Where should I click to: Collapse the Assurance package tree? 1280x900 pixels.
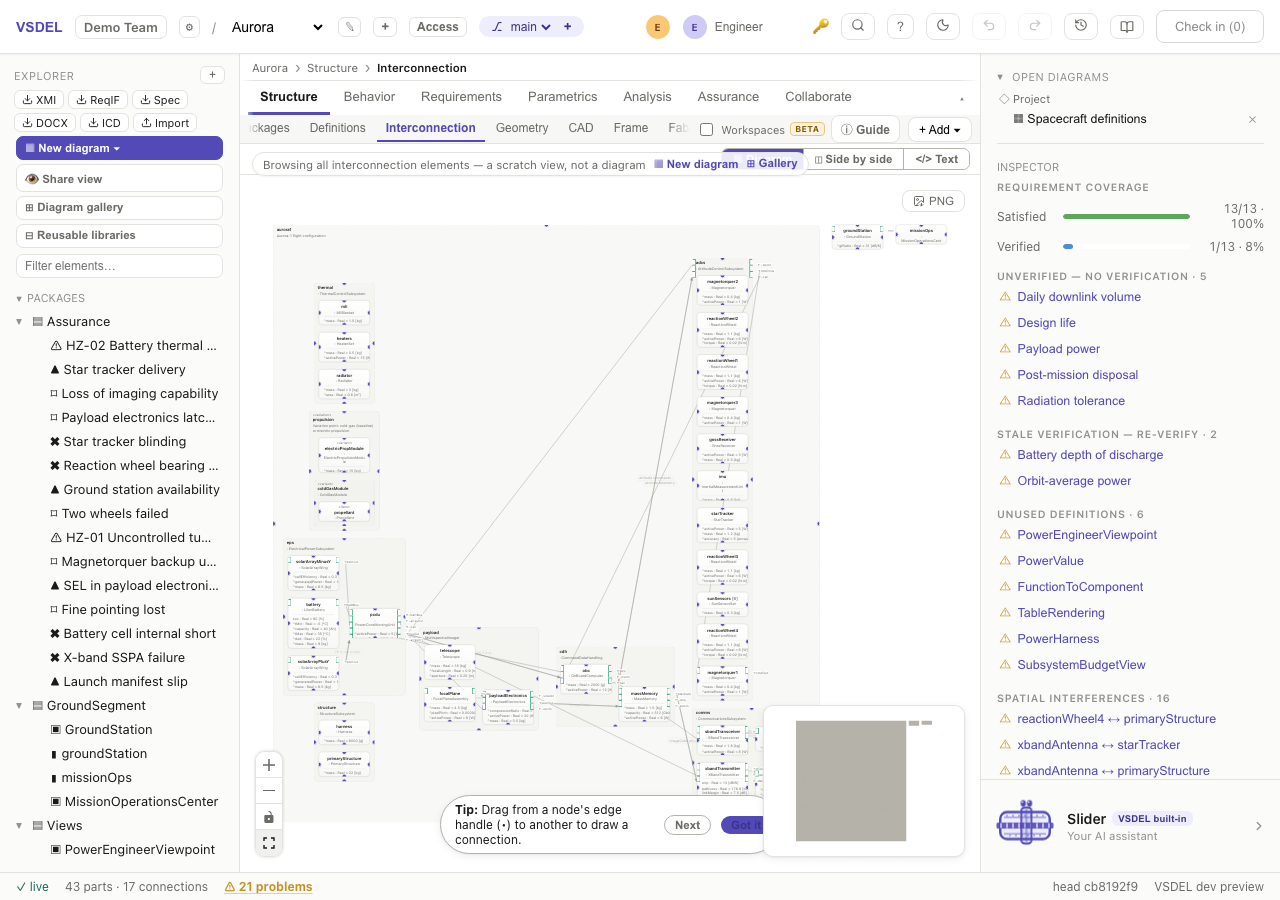pyautogui.click(x=19, y=322)
